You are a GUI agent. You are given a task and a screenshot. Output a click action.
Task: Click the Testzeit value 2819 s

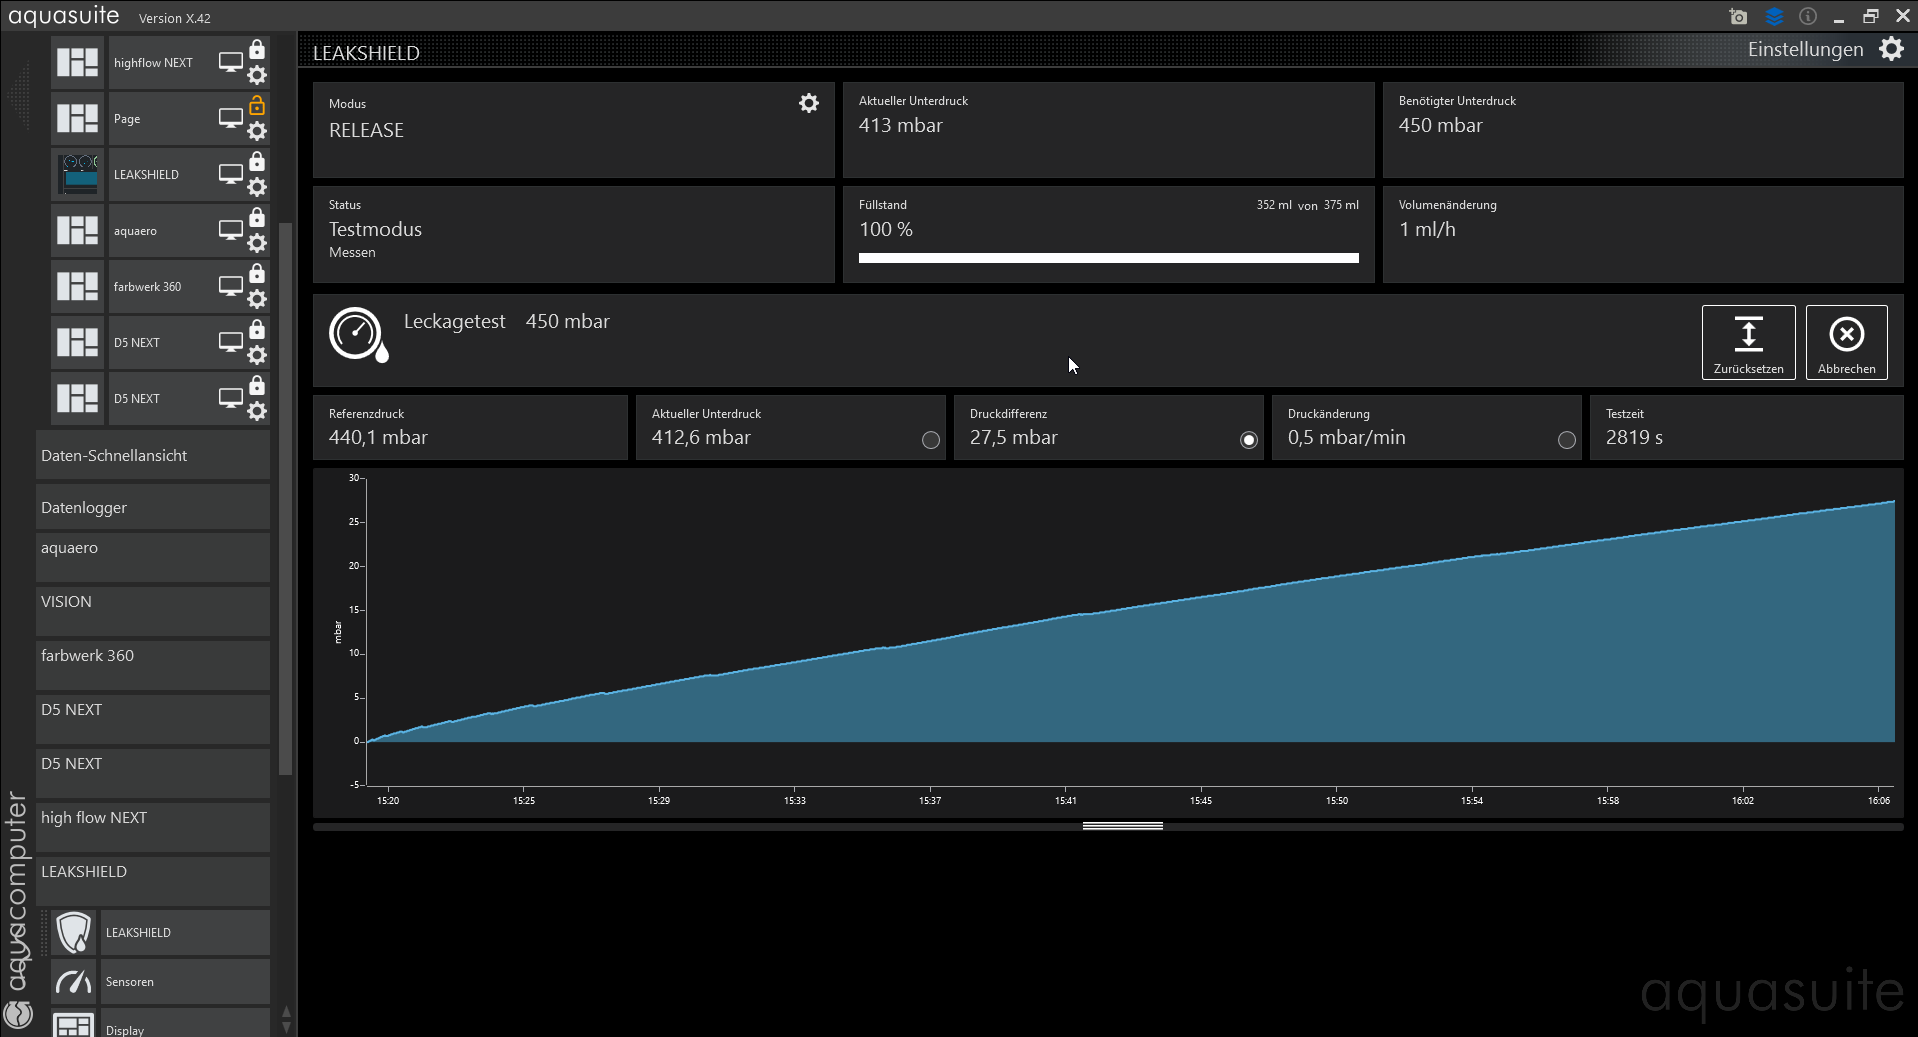[1634, 437]
